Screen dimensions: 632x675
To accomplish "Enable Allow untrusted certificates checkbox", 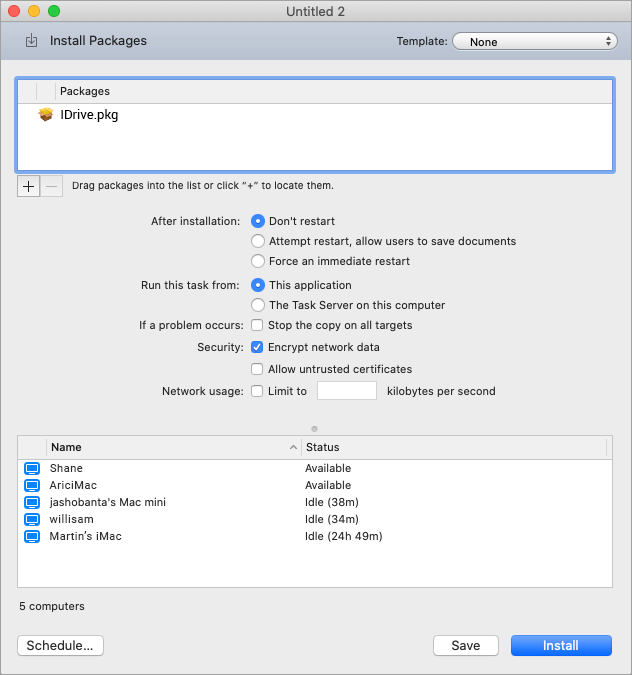I will point(258,369).
